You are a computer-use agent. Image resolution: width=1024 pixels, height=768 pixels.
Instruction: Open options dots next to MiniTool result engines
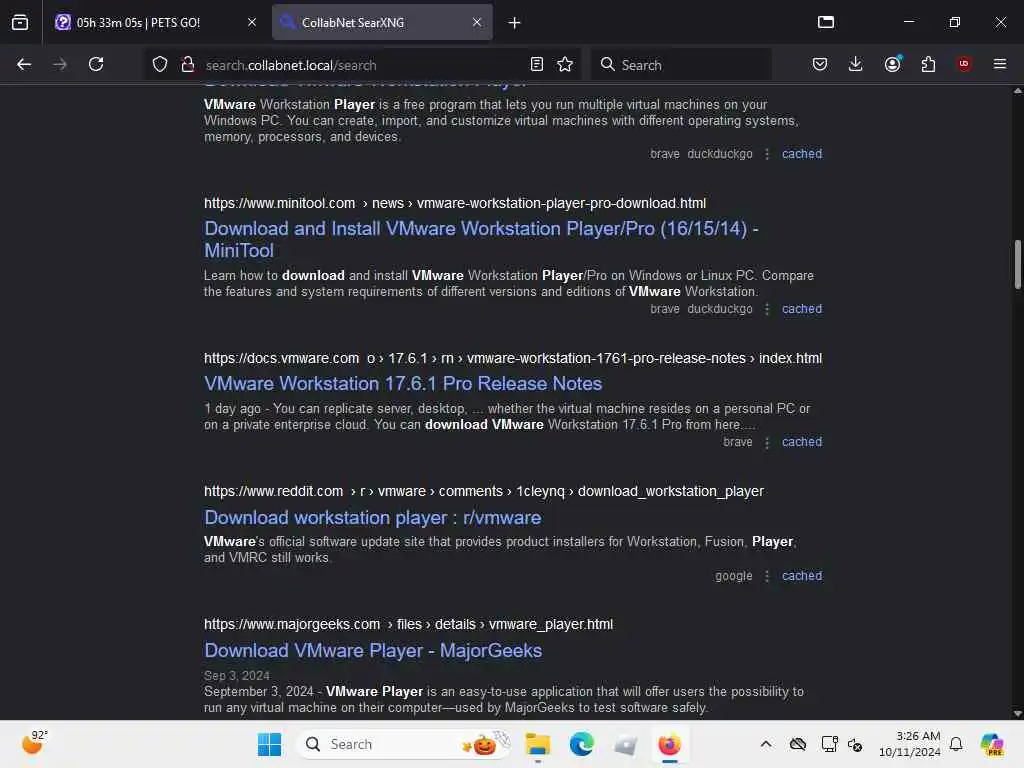point(767,309)
